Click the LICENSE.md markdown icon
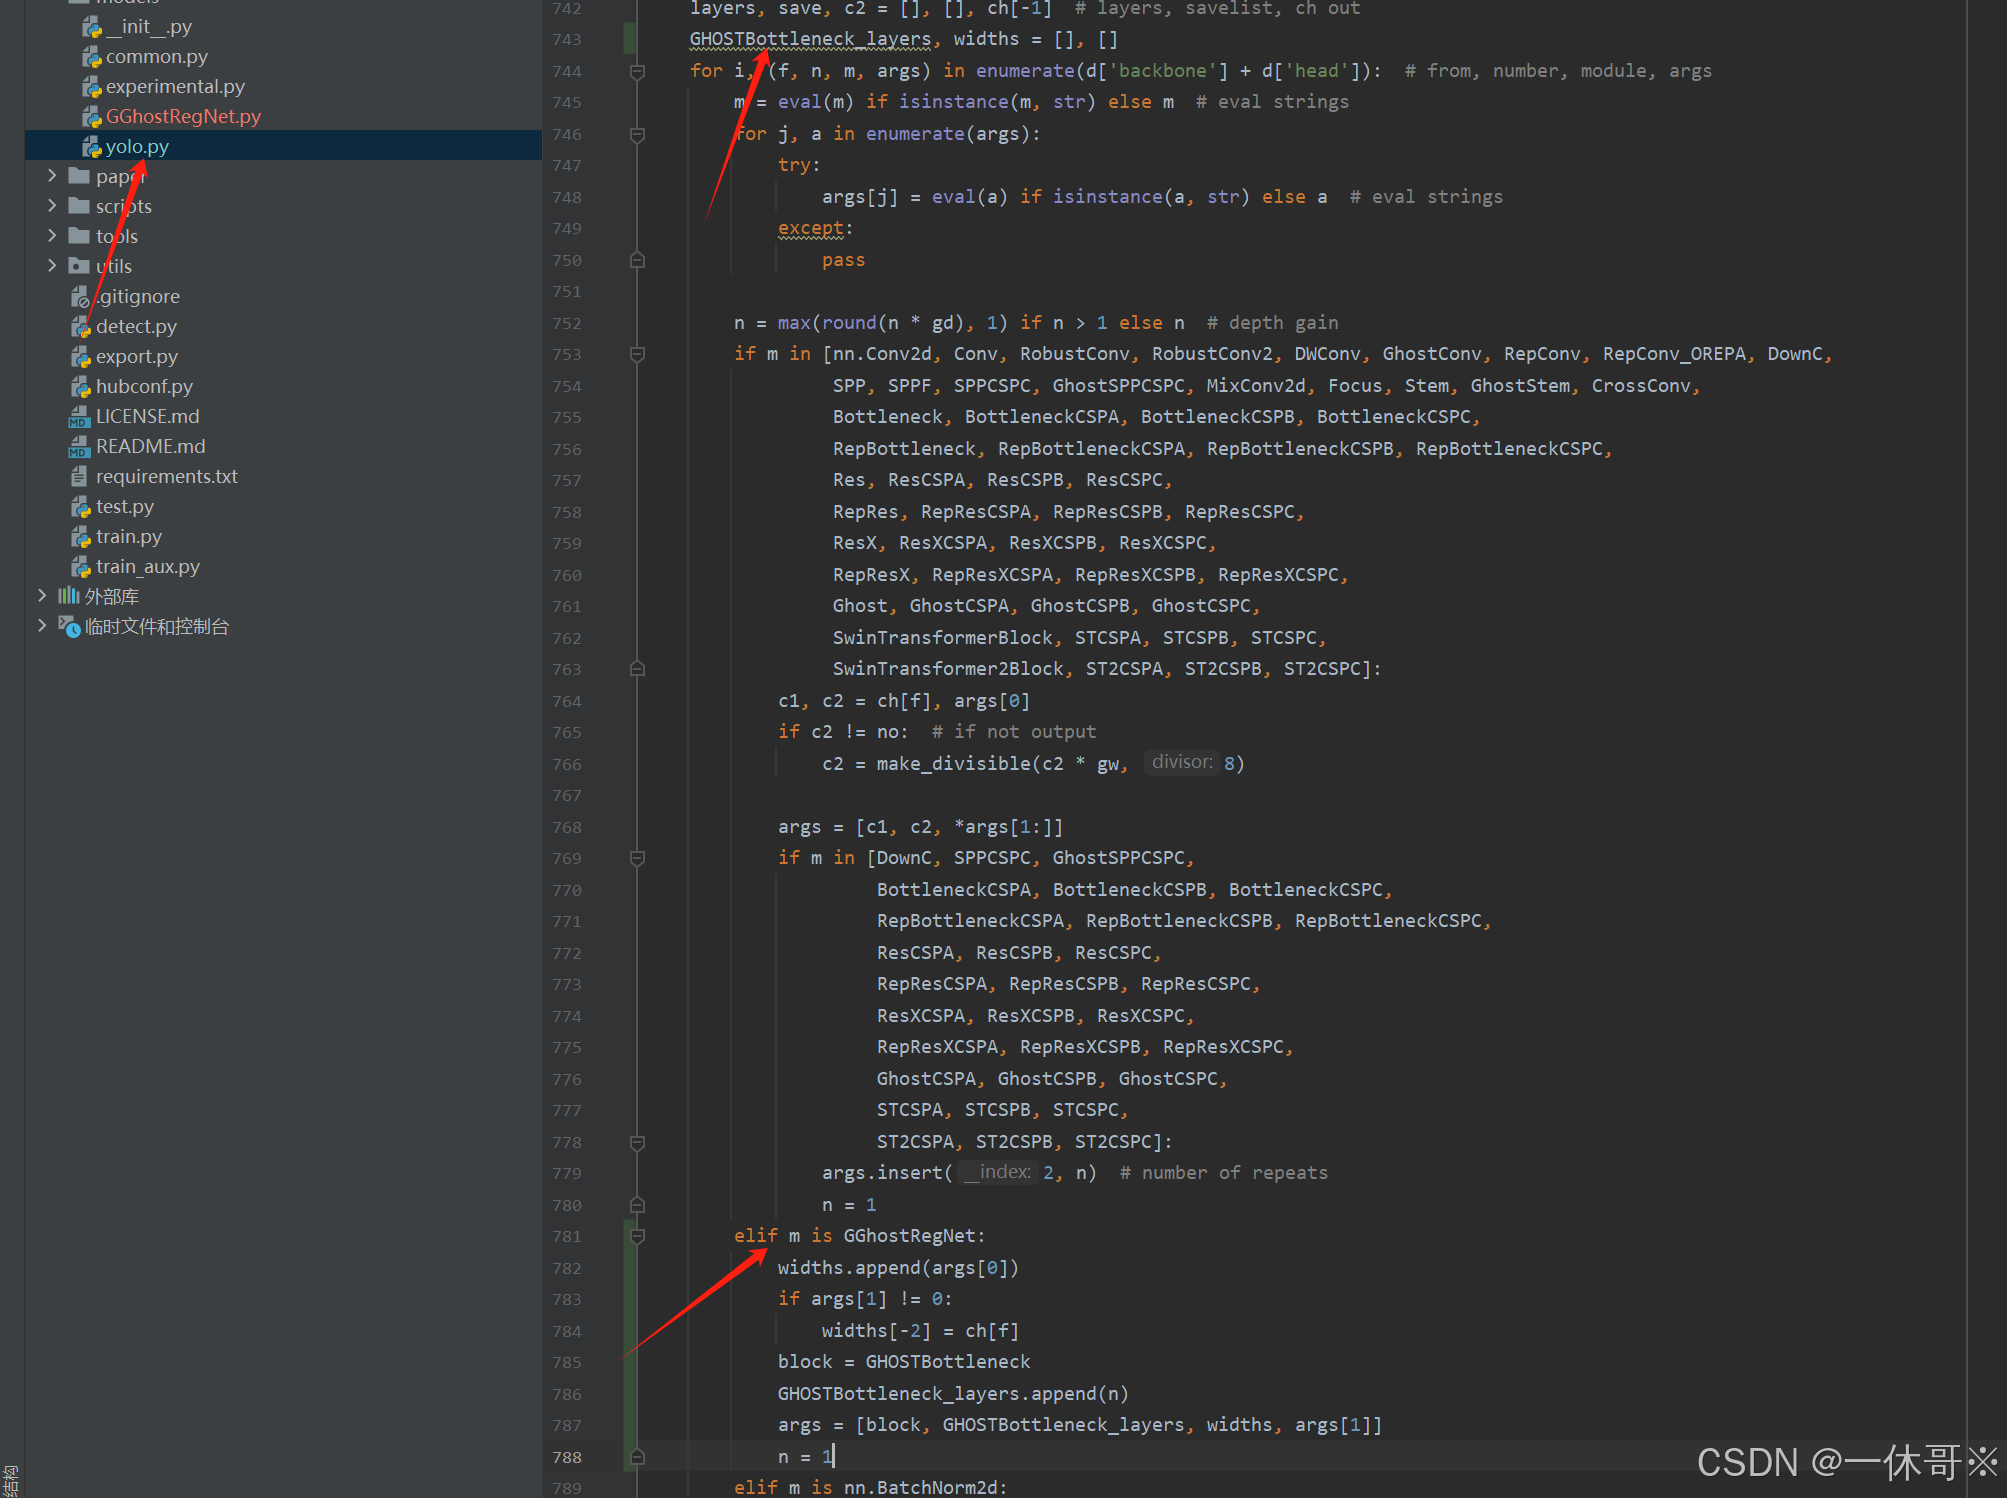2007x1498 pixels. 79,417
